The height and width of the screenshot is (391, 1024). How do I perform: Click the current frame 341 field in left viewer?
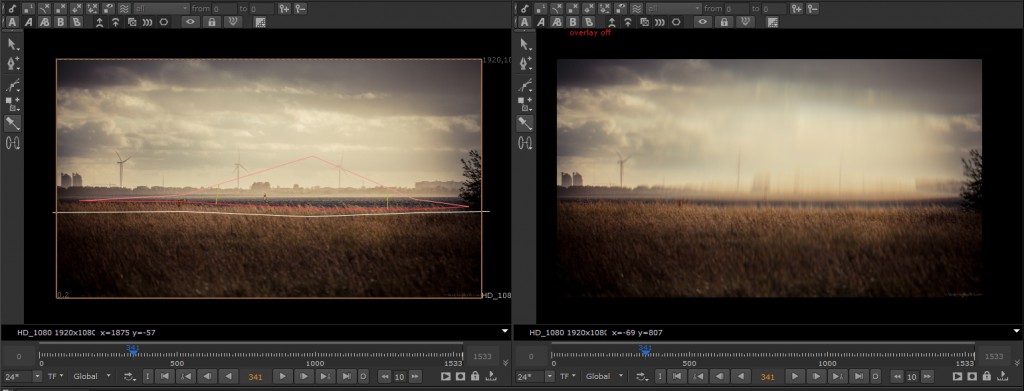[255, 377]
